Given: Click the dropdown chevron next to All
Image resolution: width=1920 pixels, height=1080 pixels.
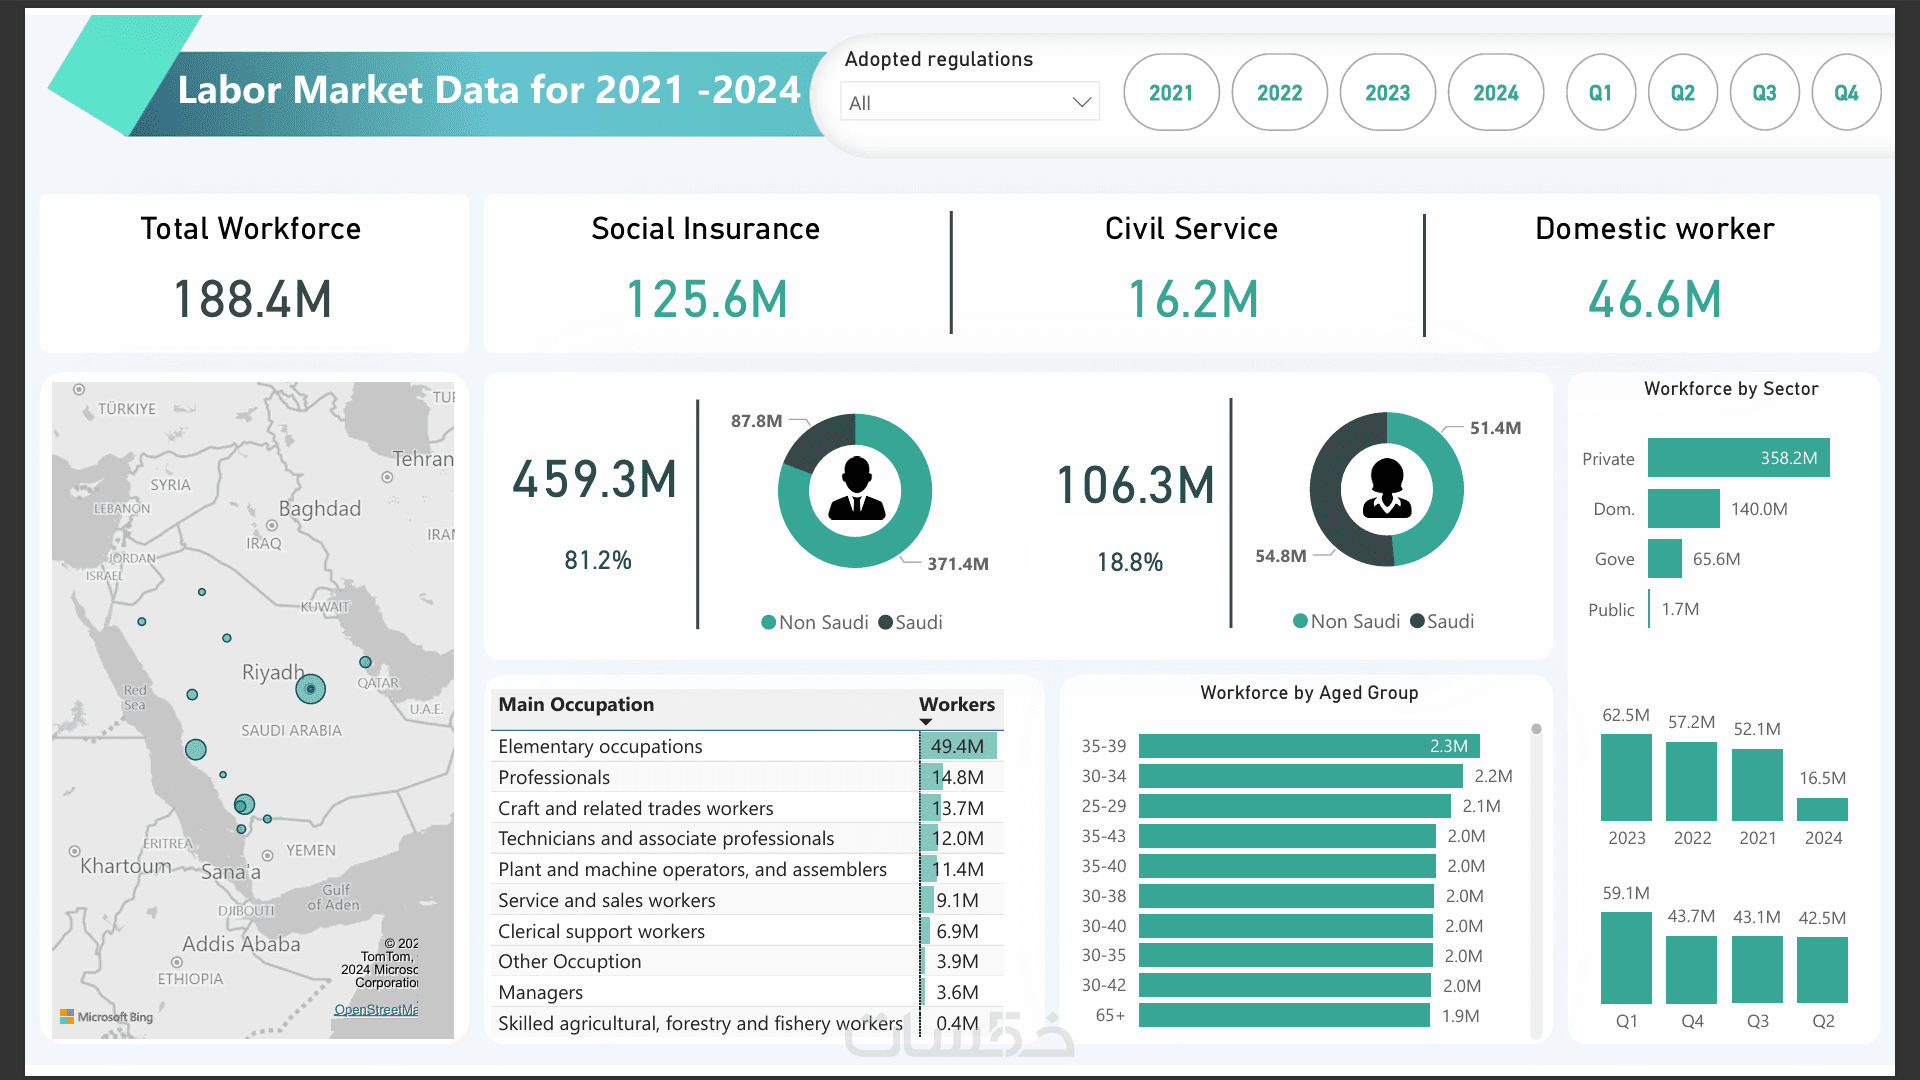Looking at the screenshot, I should [1081, 103].
